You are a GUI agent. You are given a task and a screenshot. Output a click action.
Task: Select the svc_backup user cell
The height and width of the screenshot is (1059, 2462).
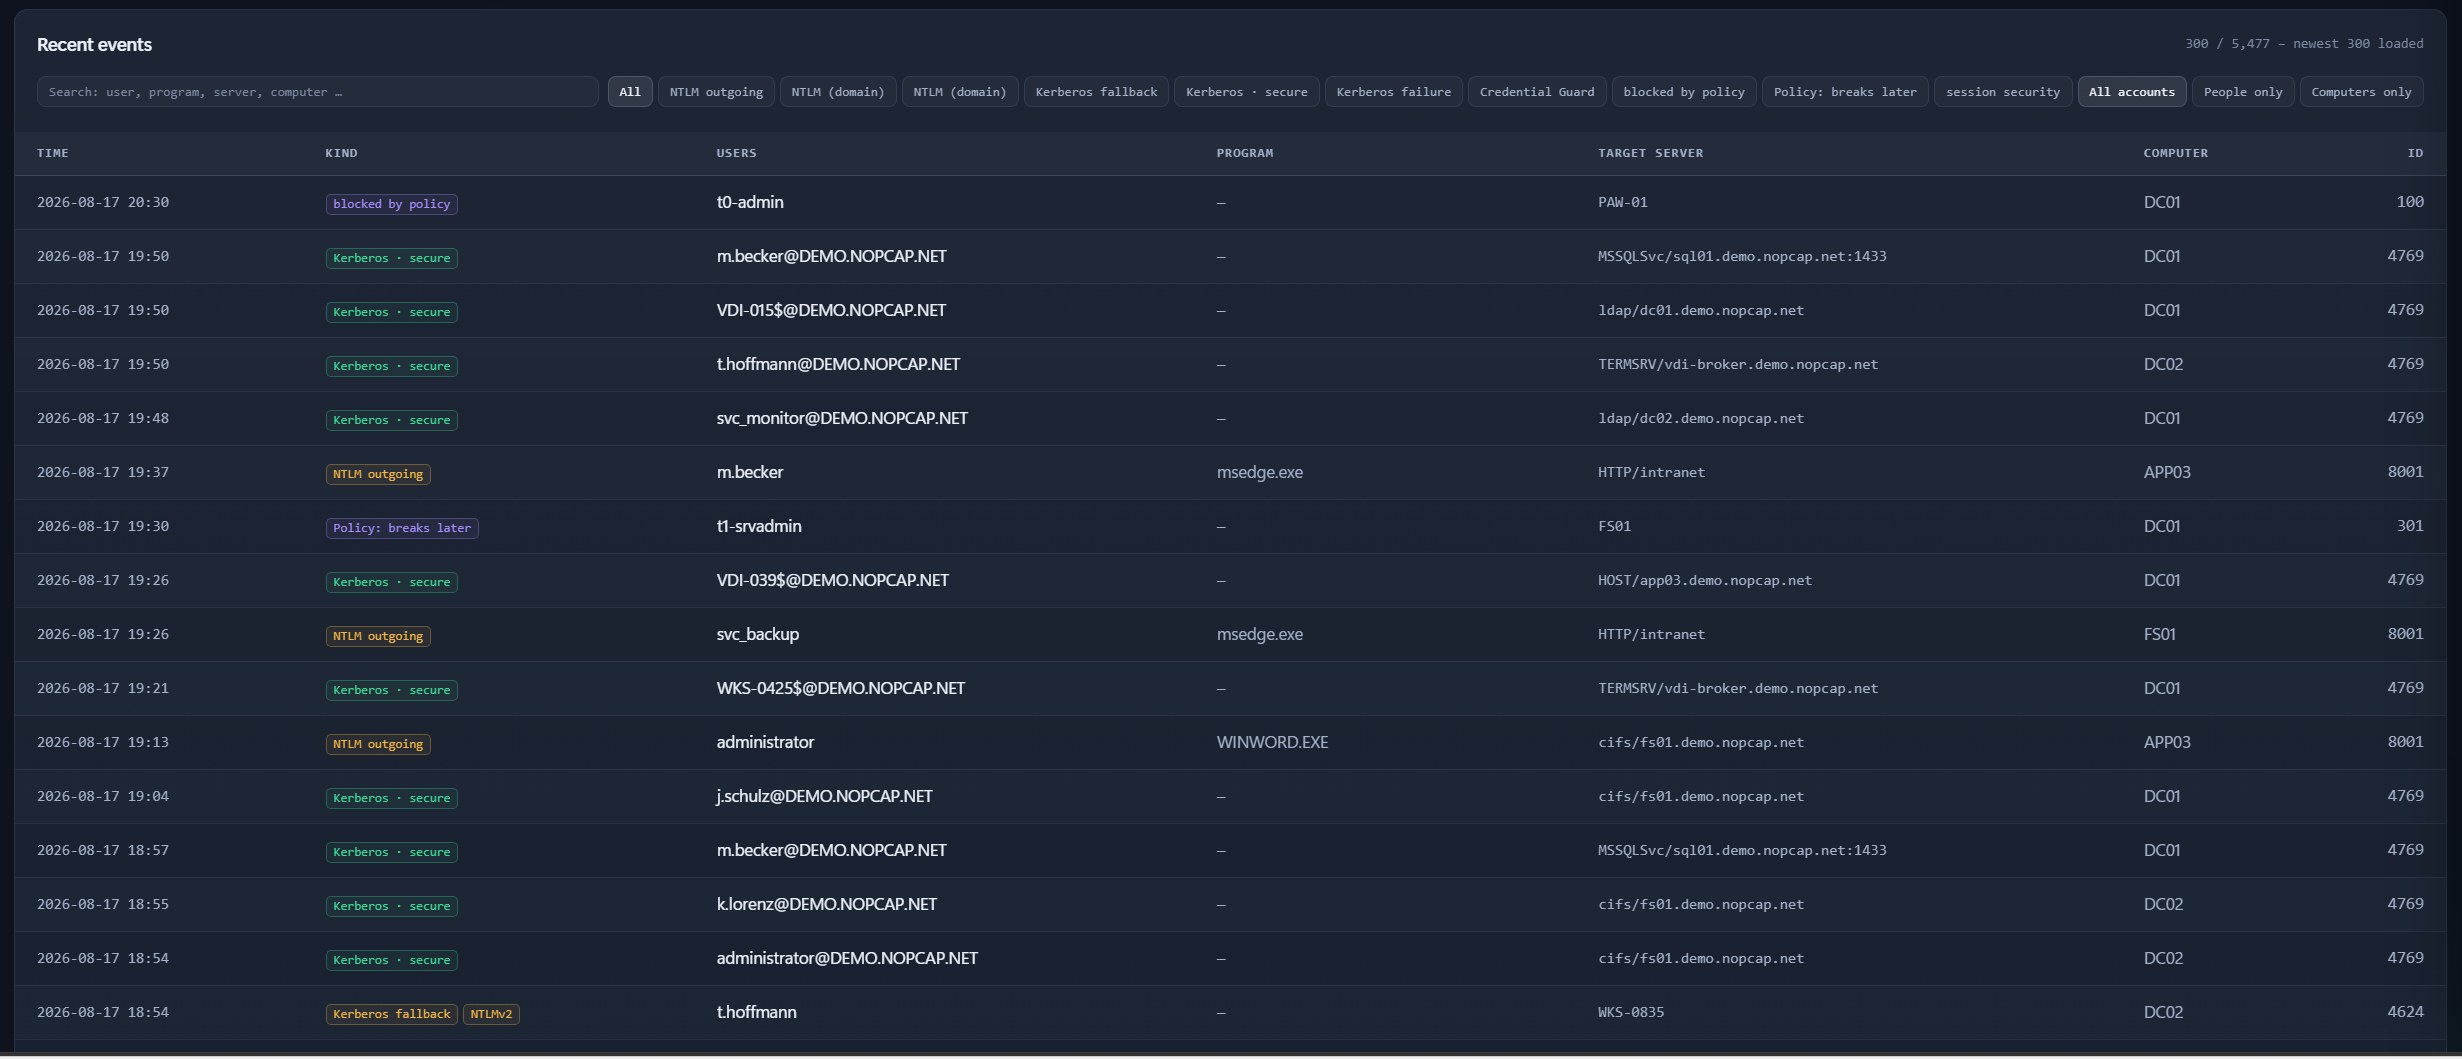[757, 634]
